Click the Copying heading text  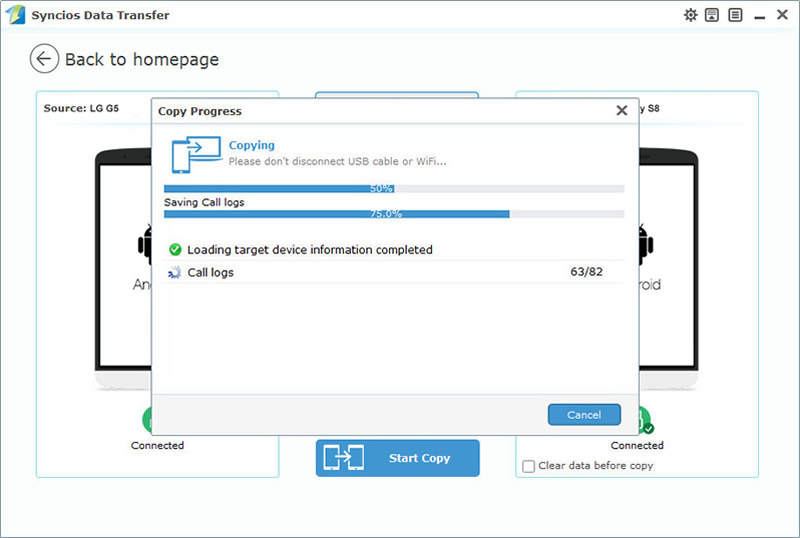click(252, 145)
